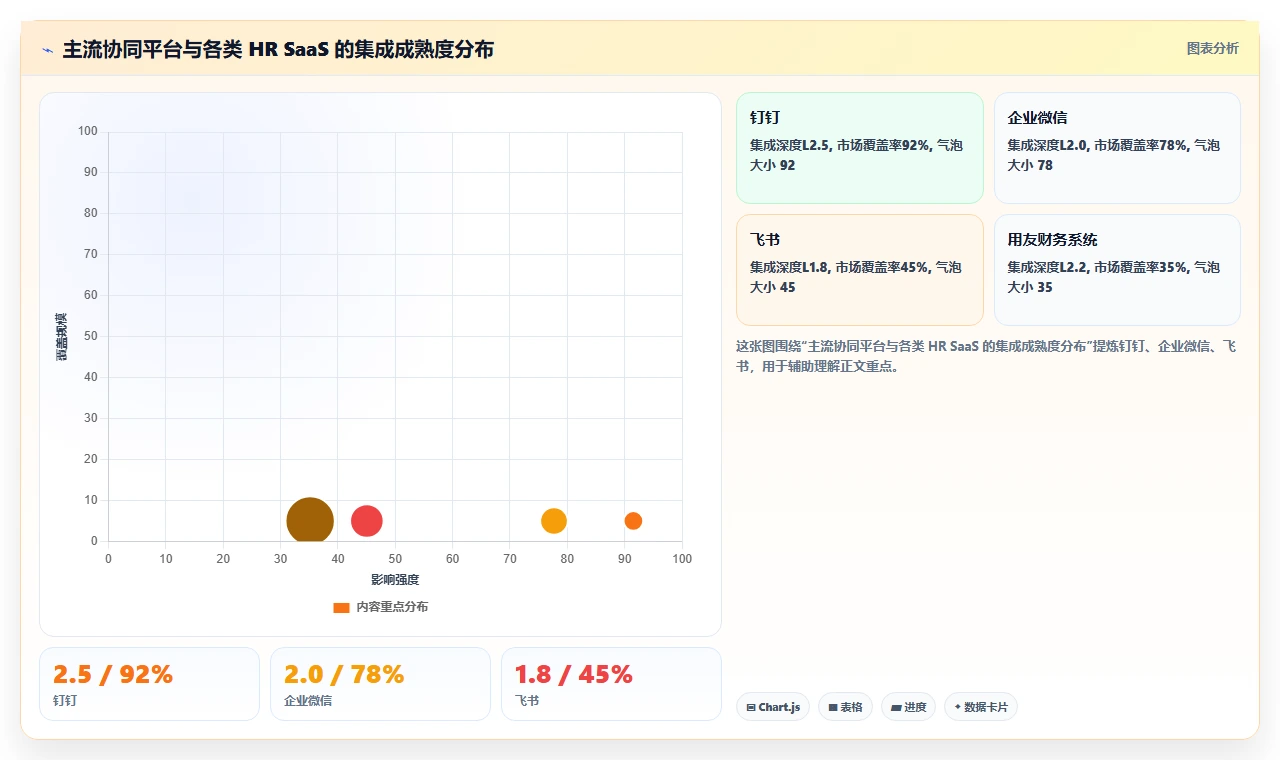Open the 用友财务系统 info card
This screenshot has width=1280, height=760.
click(x=1117, y=270)
